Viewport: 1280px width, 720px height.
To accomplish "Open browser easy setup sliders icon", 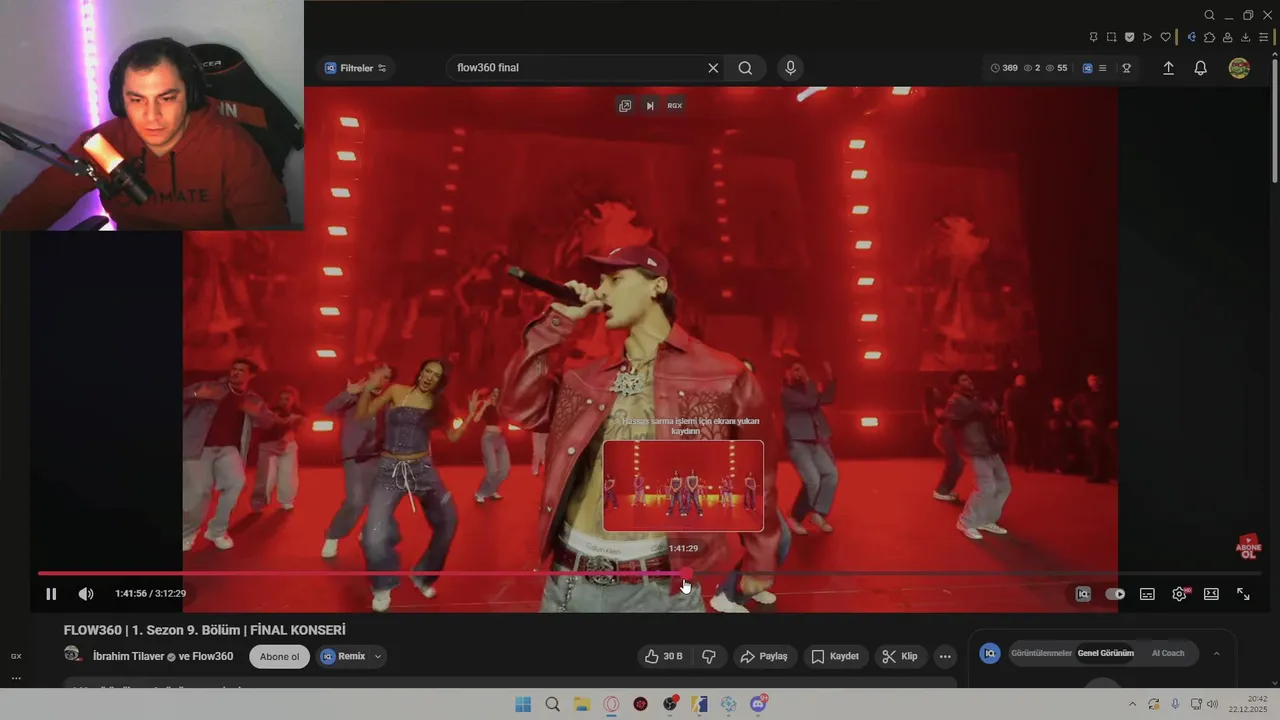I will tap(1264, 37).
